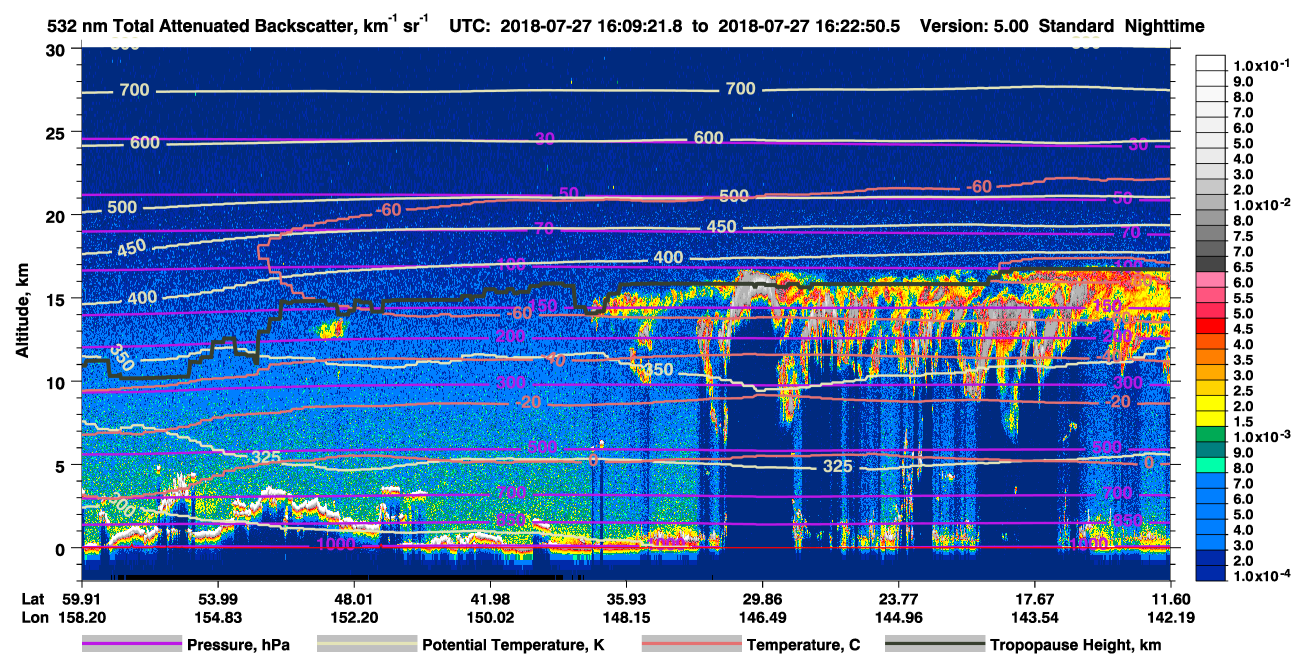The height and width of the screenshot is (667, 1300).
Task: Click longitude value 146.49
Action: point(763,616)
